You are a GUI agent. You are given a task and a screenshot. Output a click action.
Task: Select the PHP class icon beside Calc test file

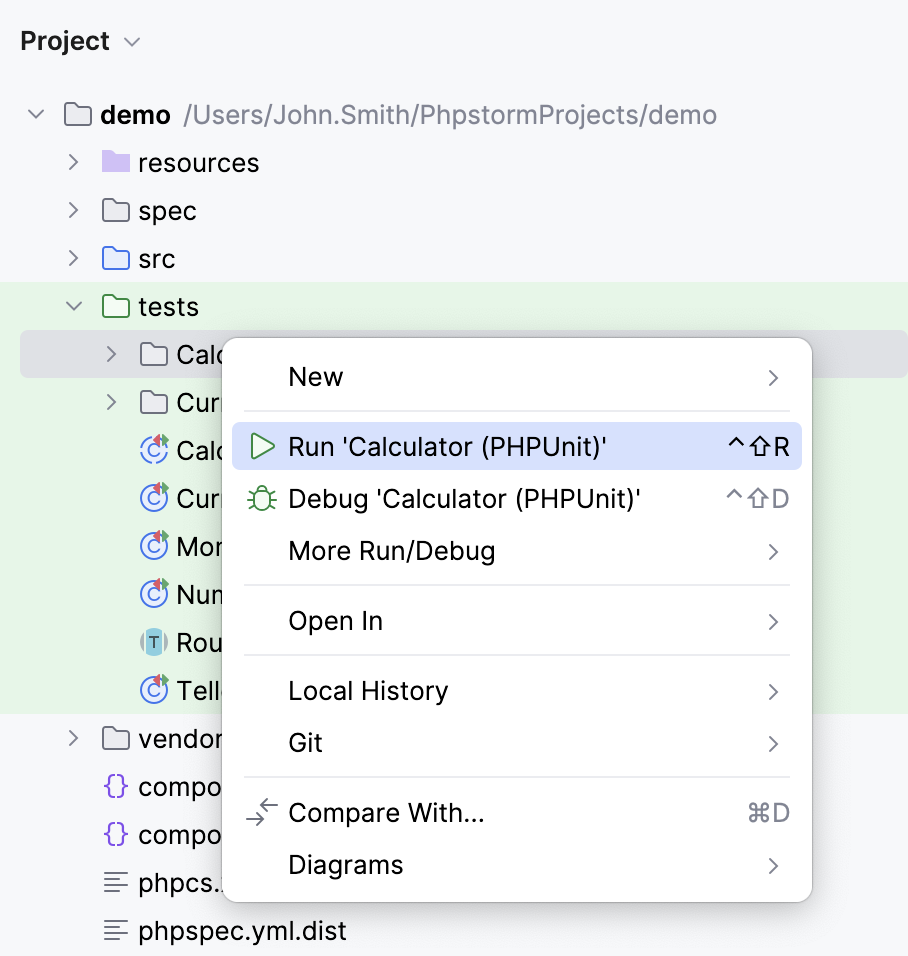tap(152, 451)
